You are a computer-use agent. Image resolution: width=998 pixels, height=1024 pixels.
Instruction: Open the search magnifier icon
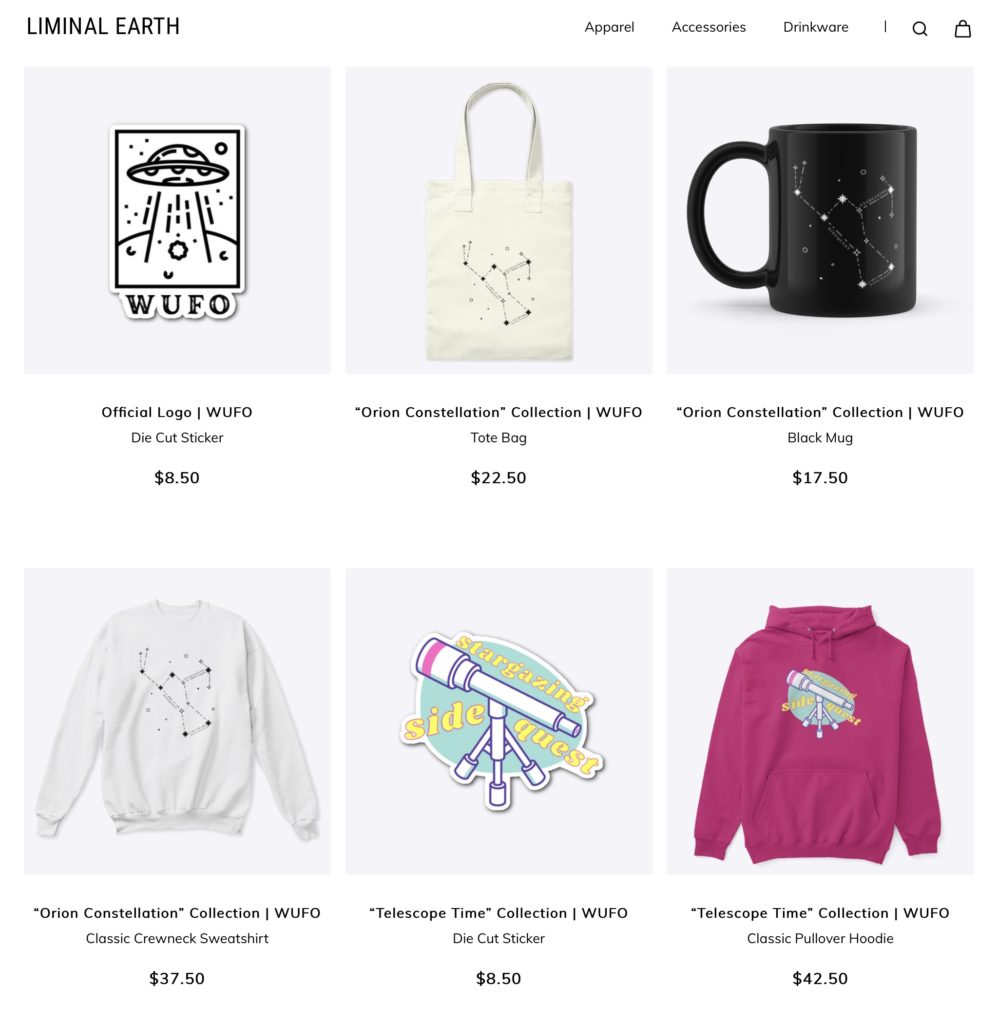click(x=920, y=29)
